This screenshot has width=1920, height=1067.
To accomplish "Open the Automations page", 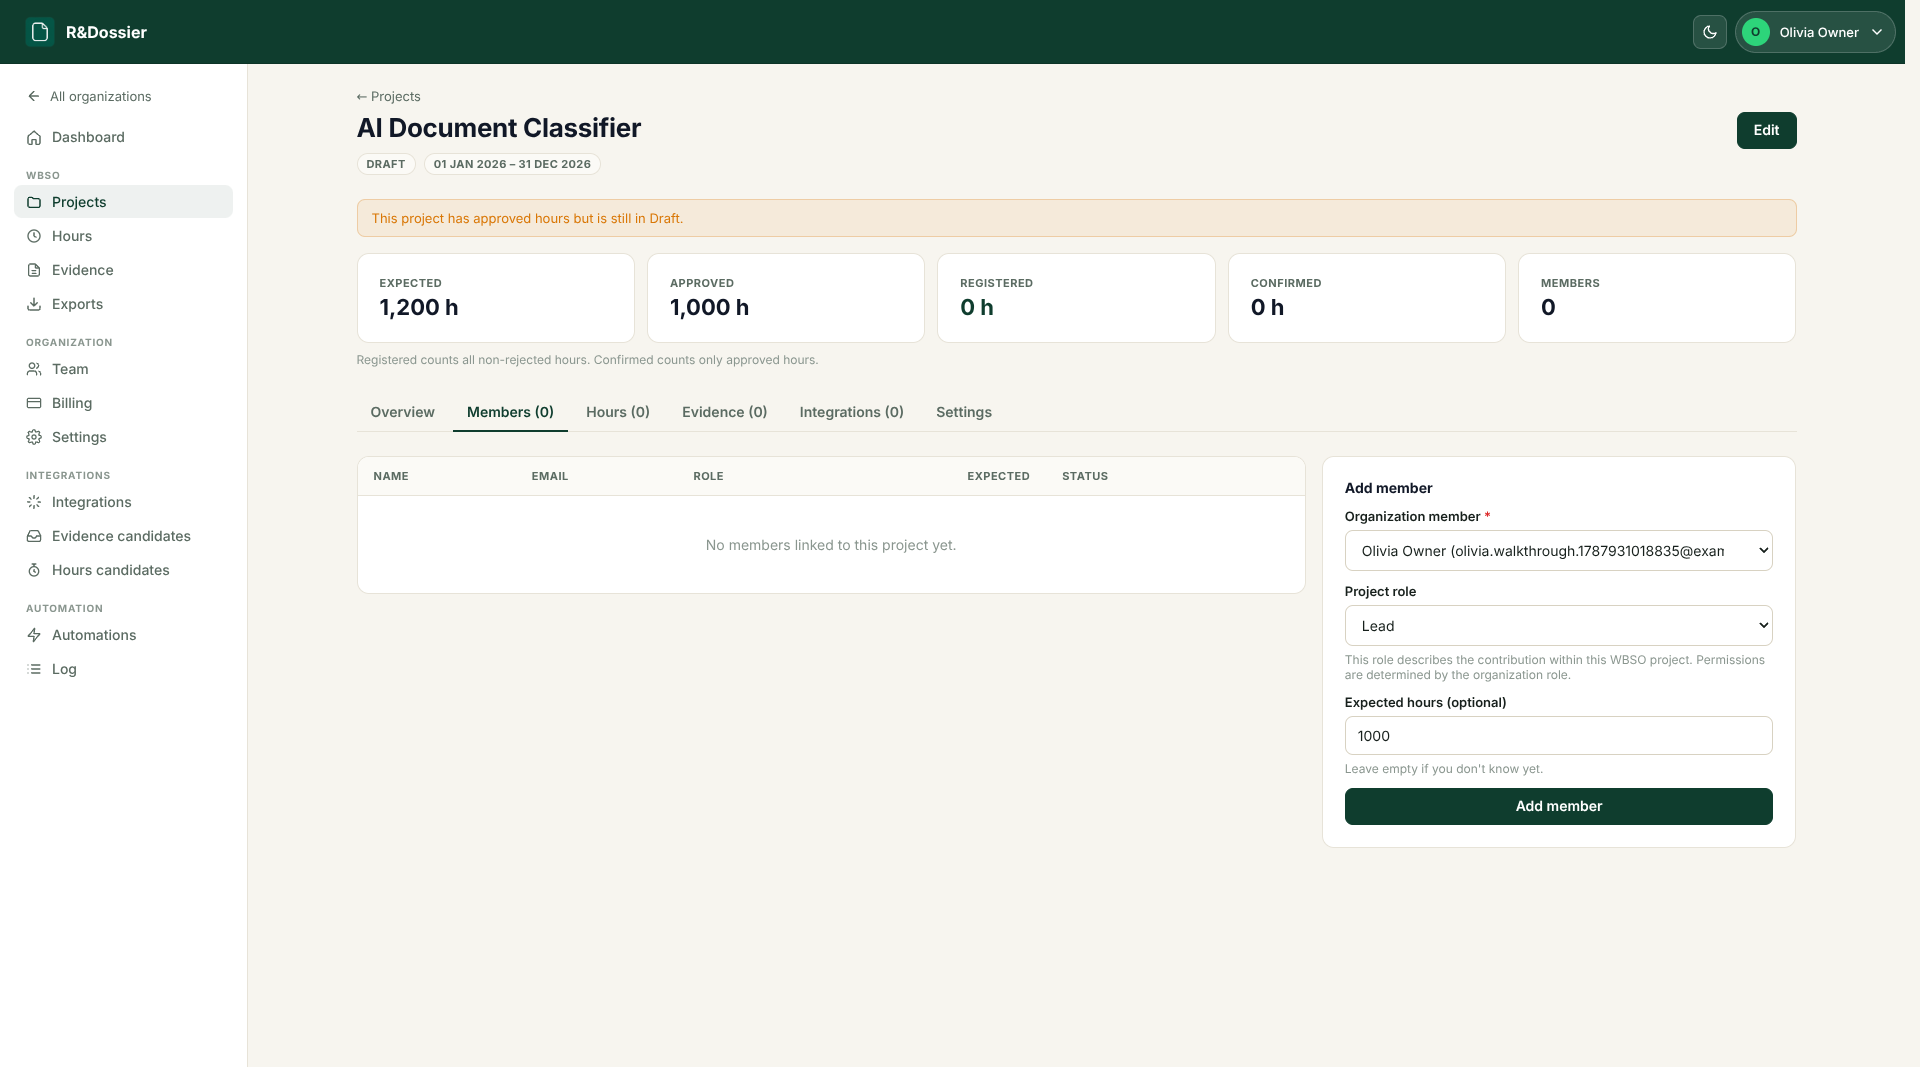I will coord(123,635).
